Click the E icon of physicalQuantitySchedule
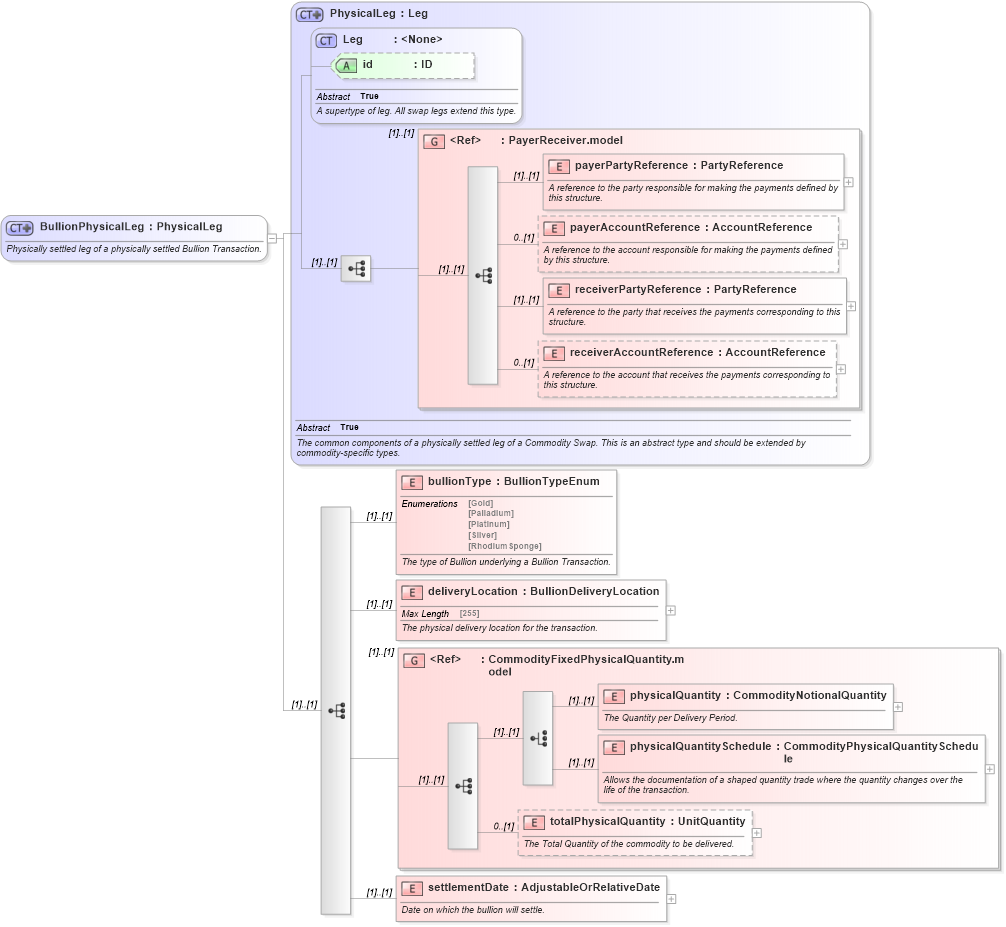Image resolution: width=1006 pixels, height=927 pixels. click(614, 747)
